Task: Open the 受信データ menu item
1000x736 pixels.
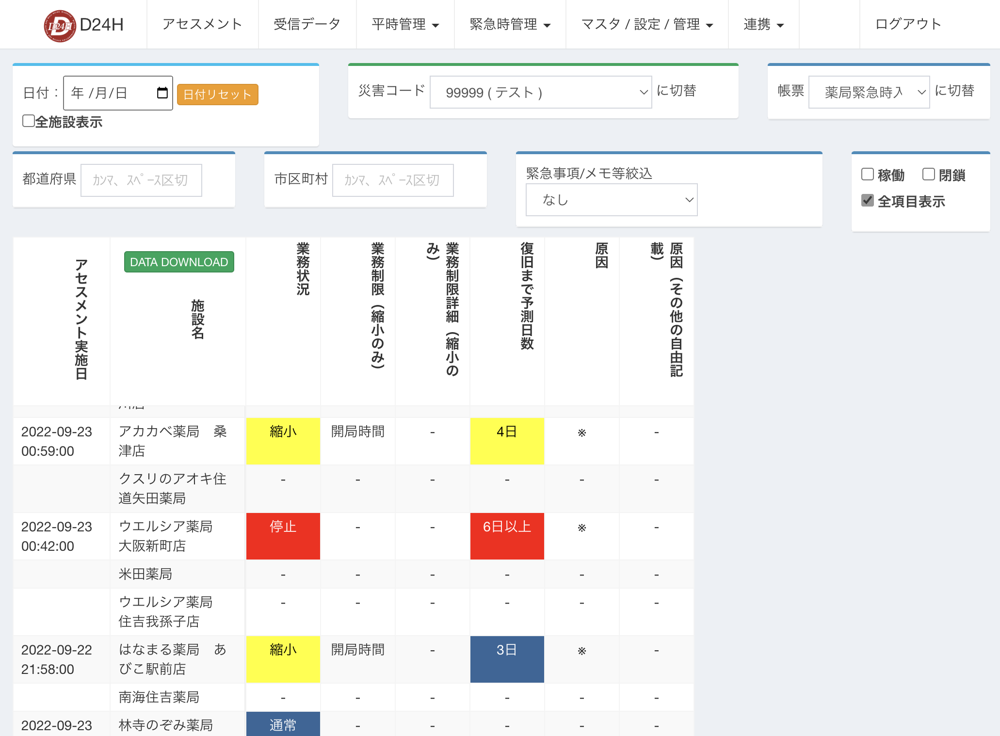Action: coord(307,24)
